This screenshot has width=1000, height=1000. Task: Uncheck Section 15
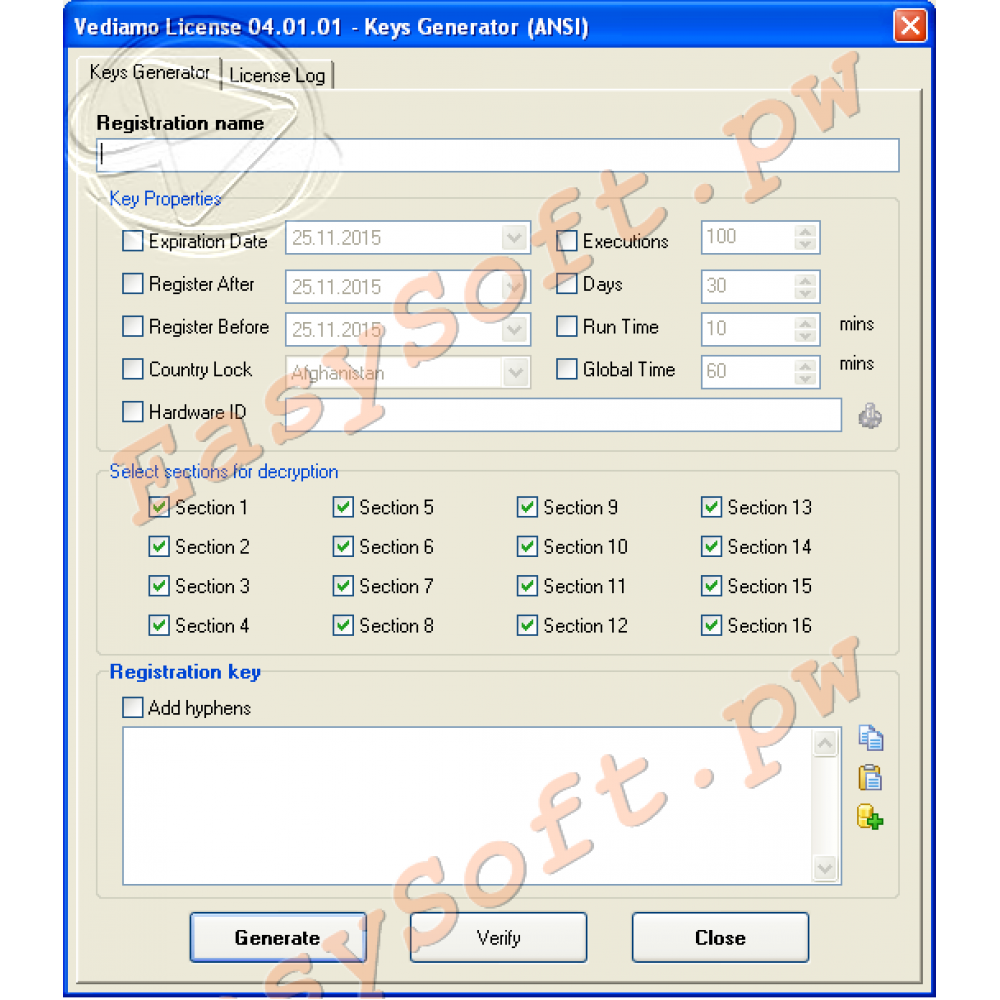711,587
